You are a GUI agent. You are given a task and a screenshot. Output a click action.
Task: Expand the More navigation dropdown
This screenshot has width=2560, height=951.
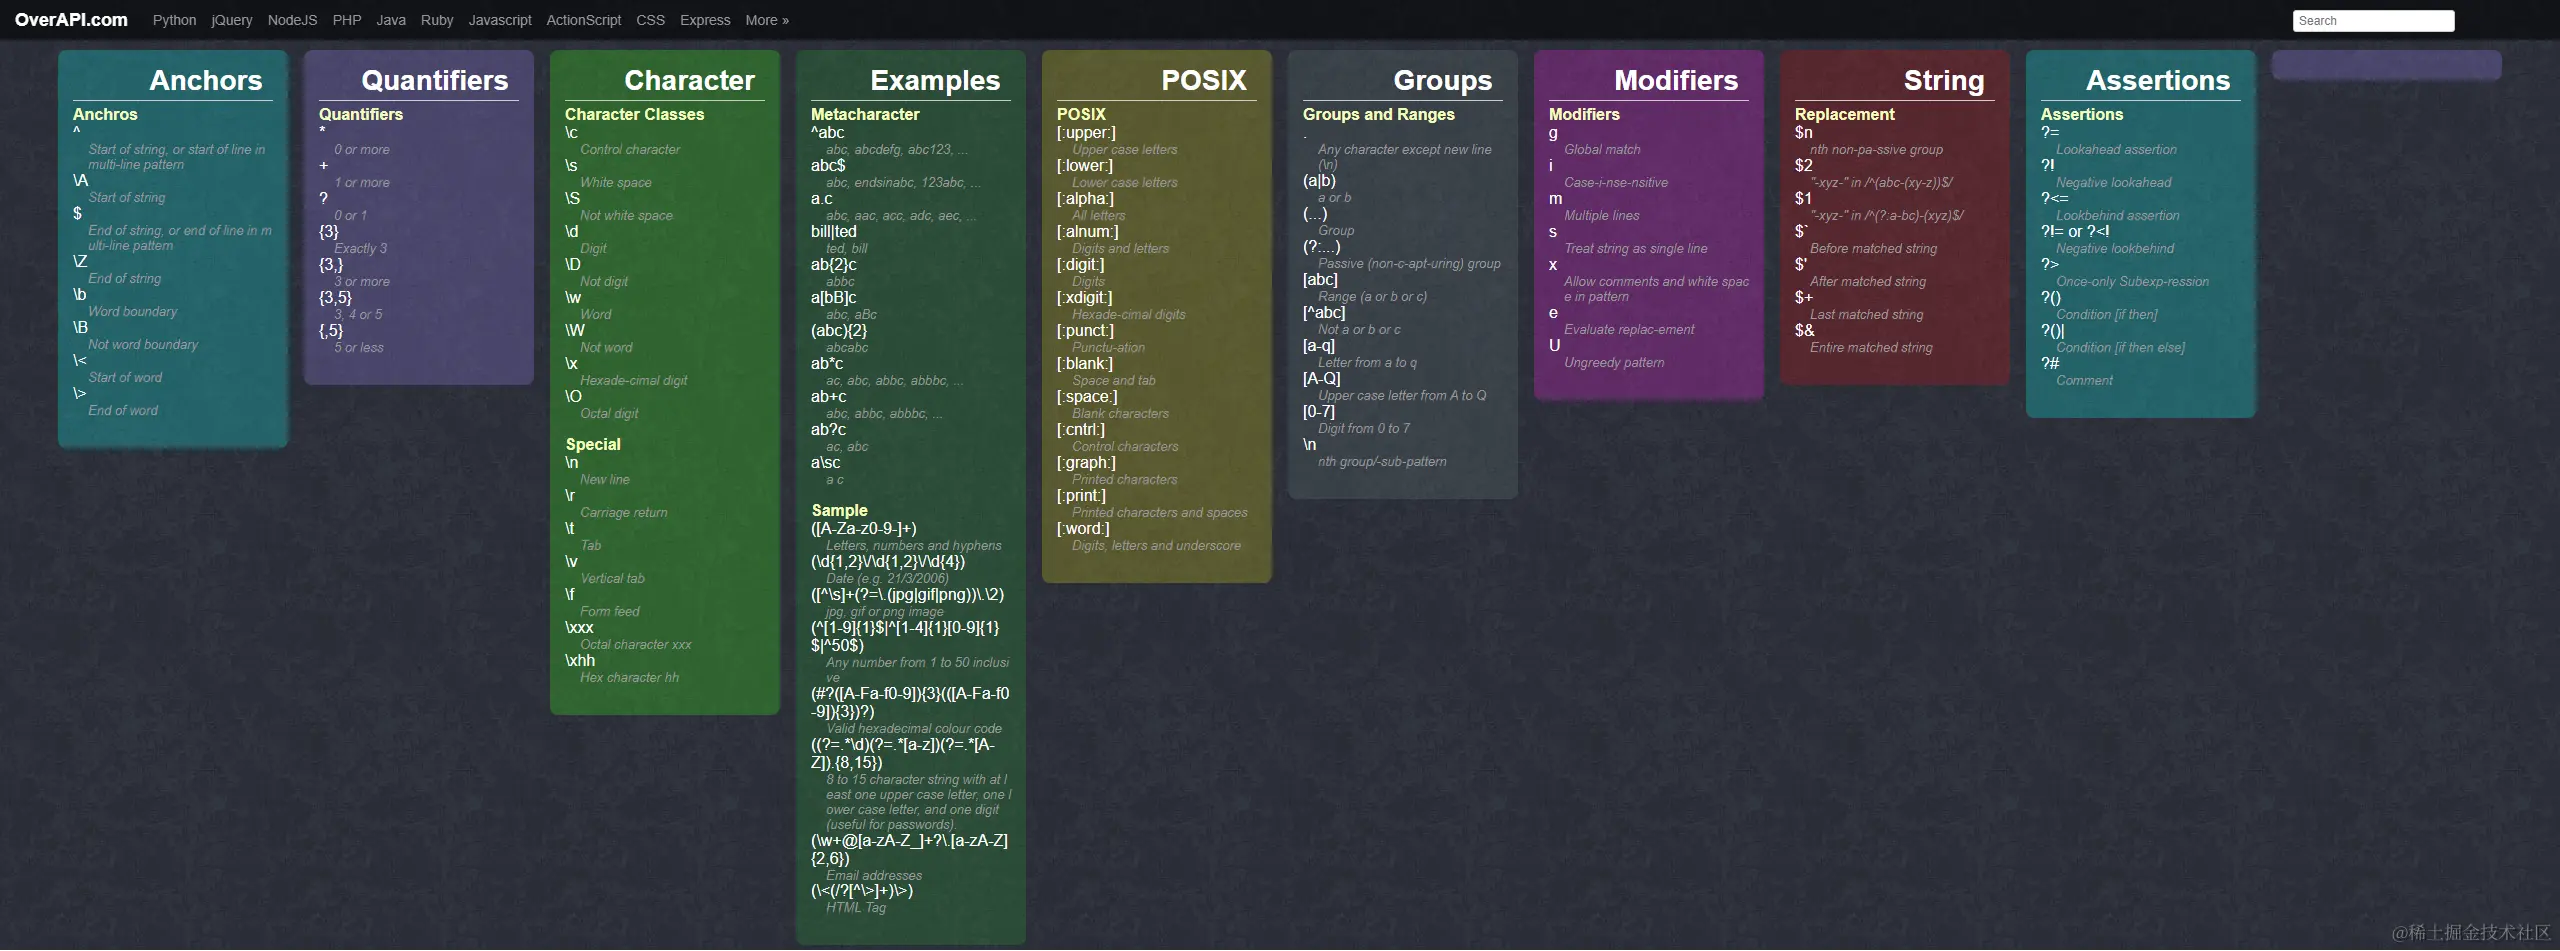coord(766,20)
